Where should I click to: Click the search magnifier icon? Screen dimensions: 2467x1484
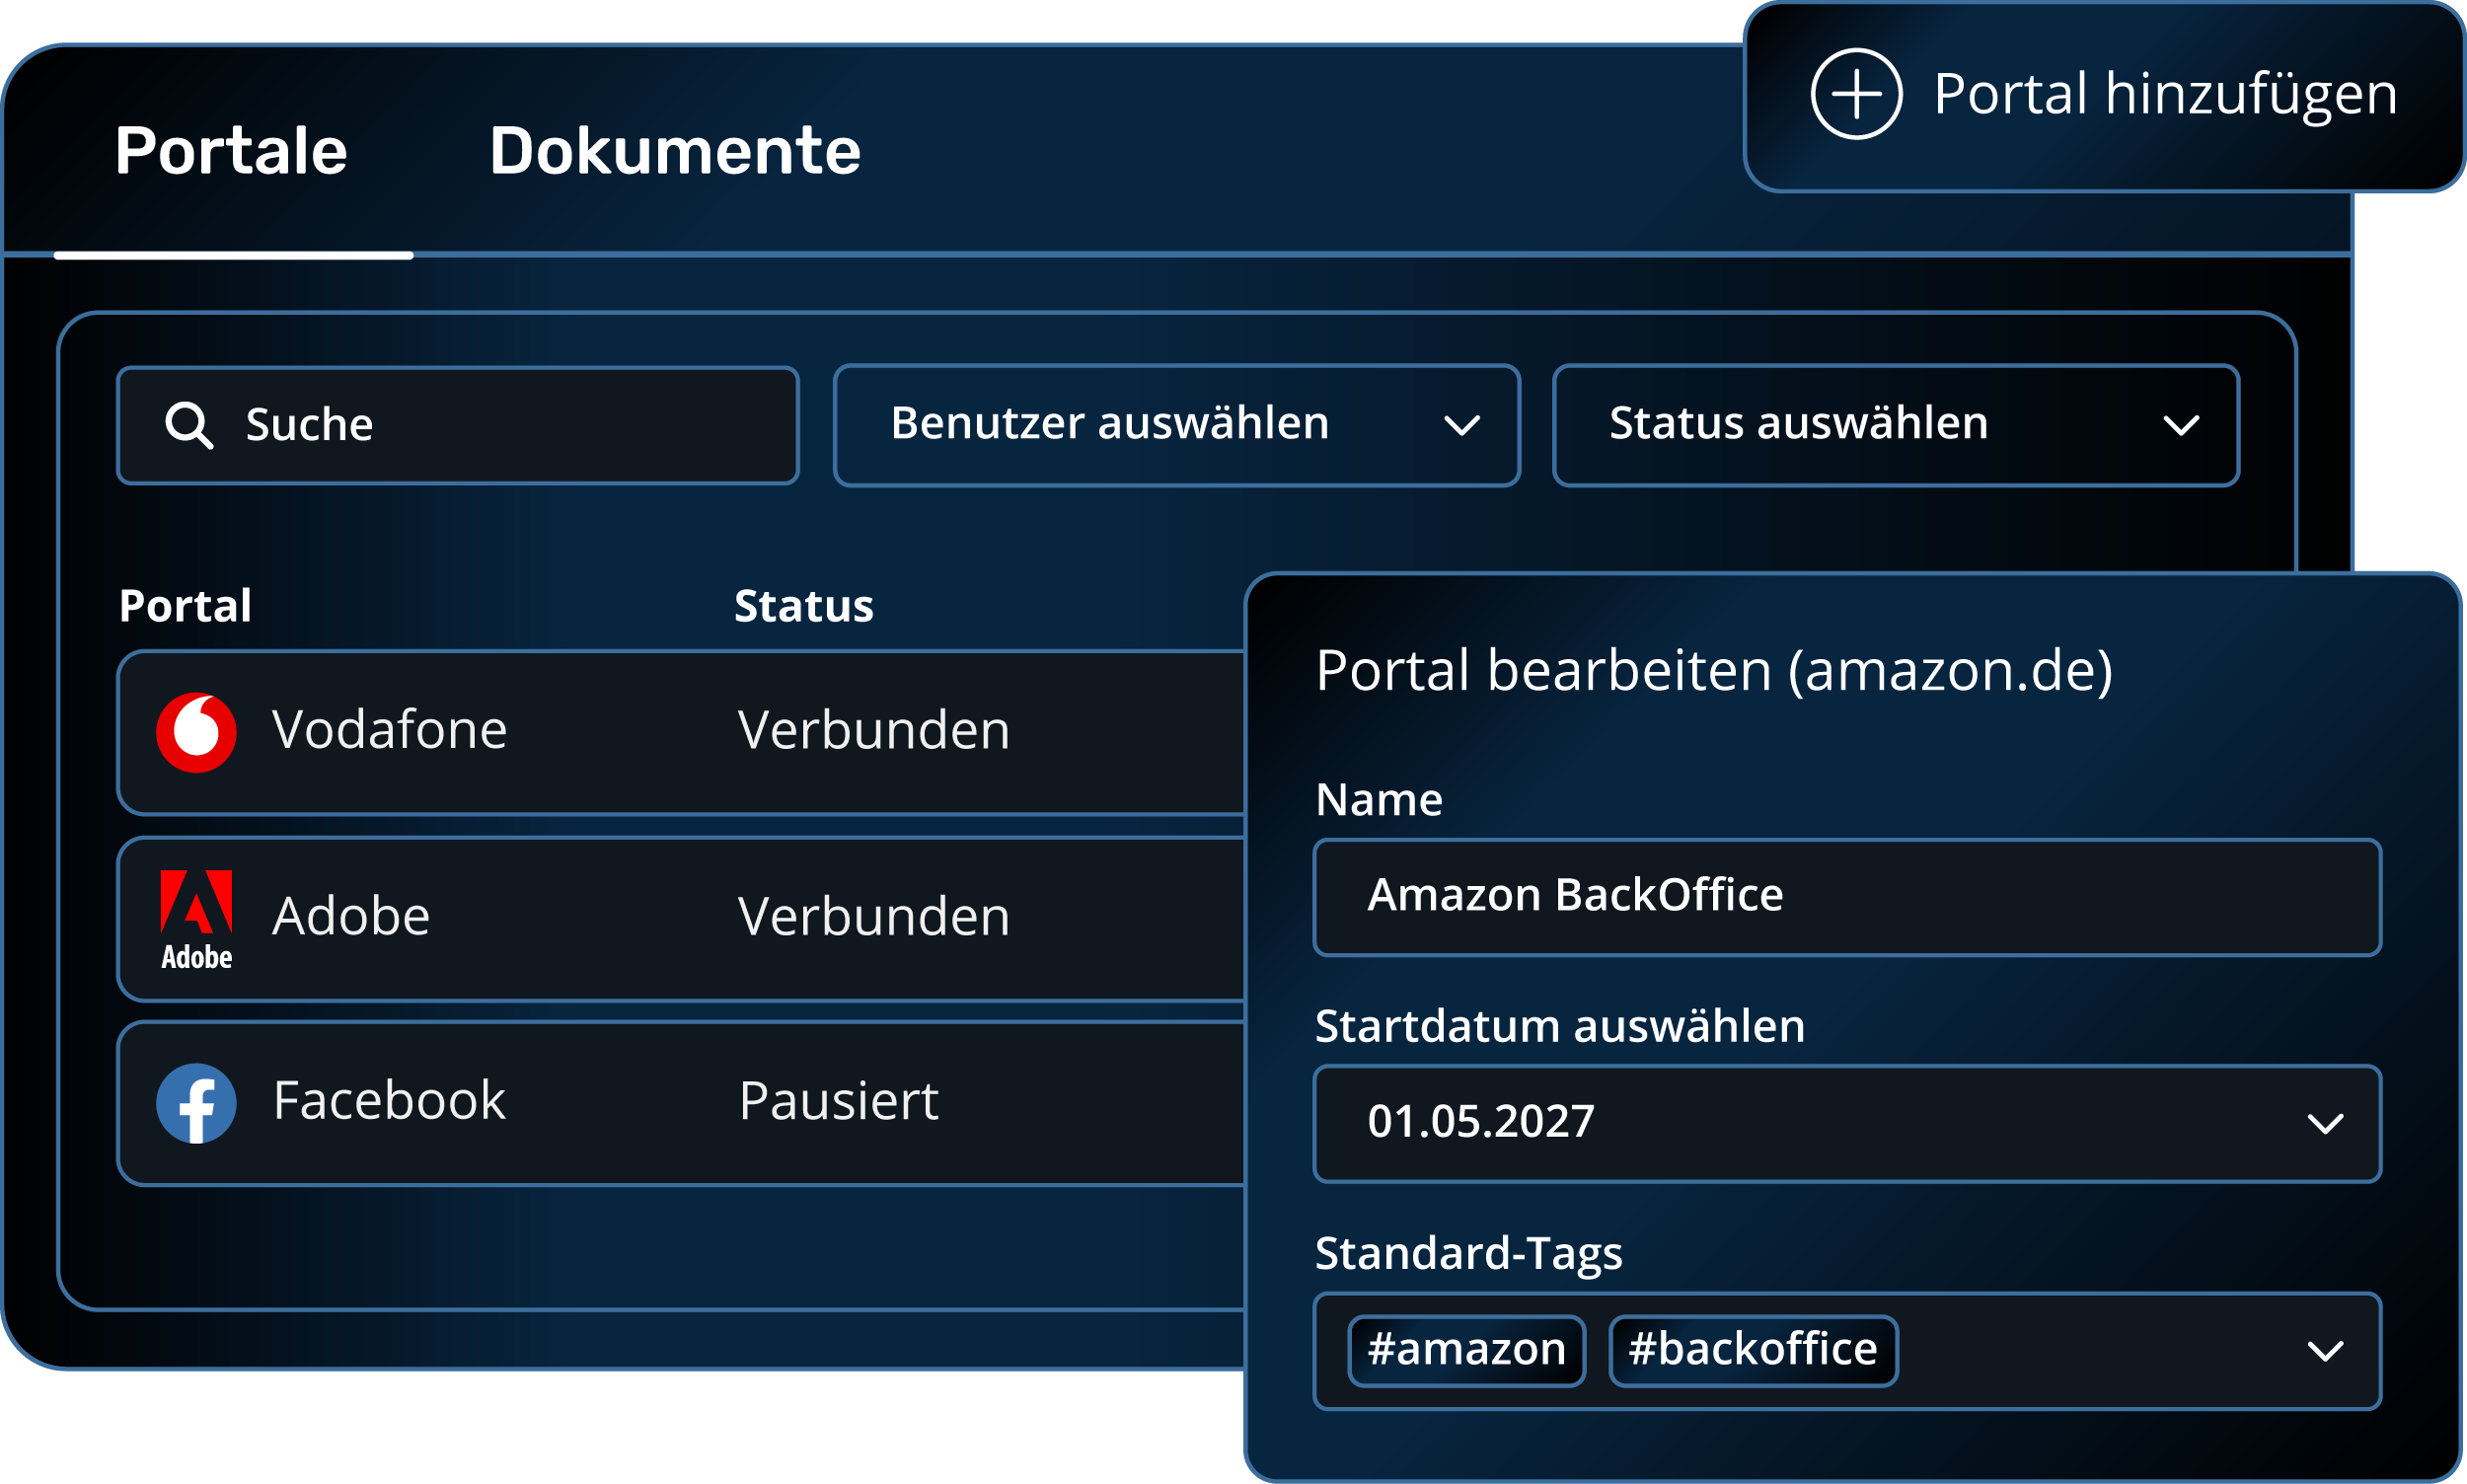(x=188, y=425)
